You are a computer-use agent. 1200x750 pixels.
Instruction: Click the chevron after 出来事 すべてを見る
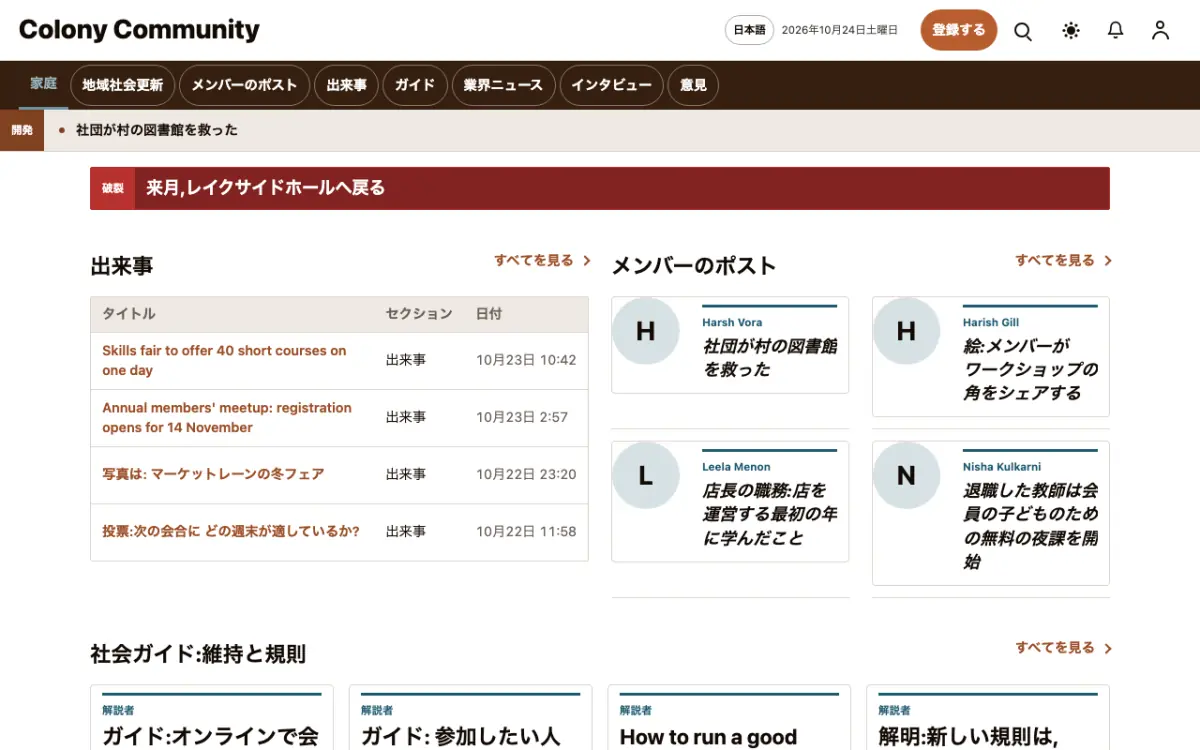pos(587,261)
